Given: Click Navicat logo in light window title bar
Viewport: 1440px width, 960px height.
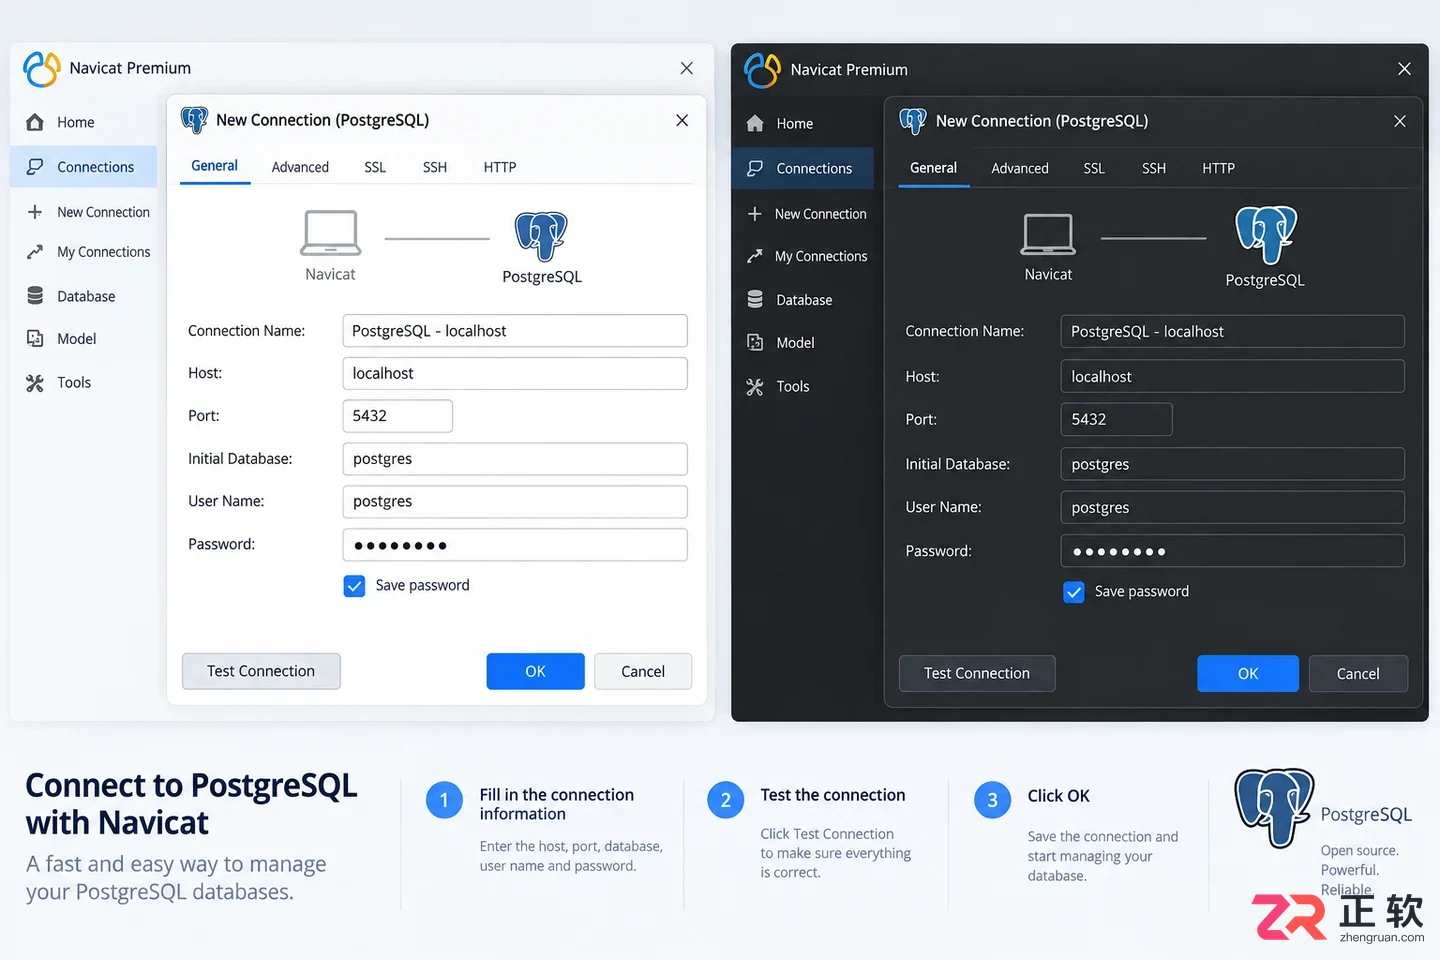Looking at the screenshot, I should 42,69.
